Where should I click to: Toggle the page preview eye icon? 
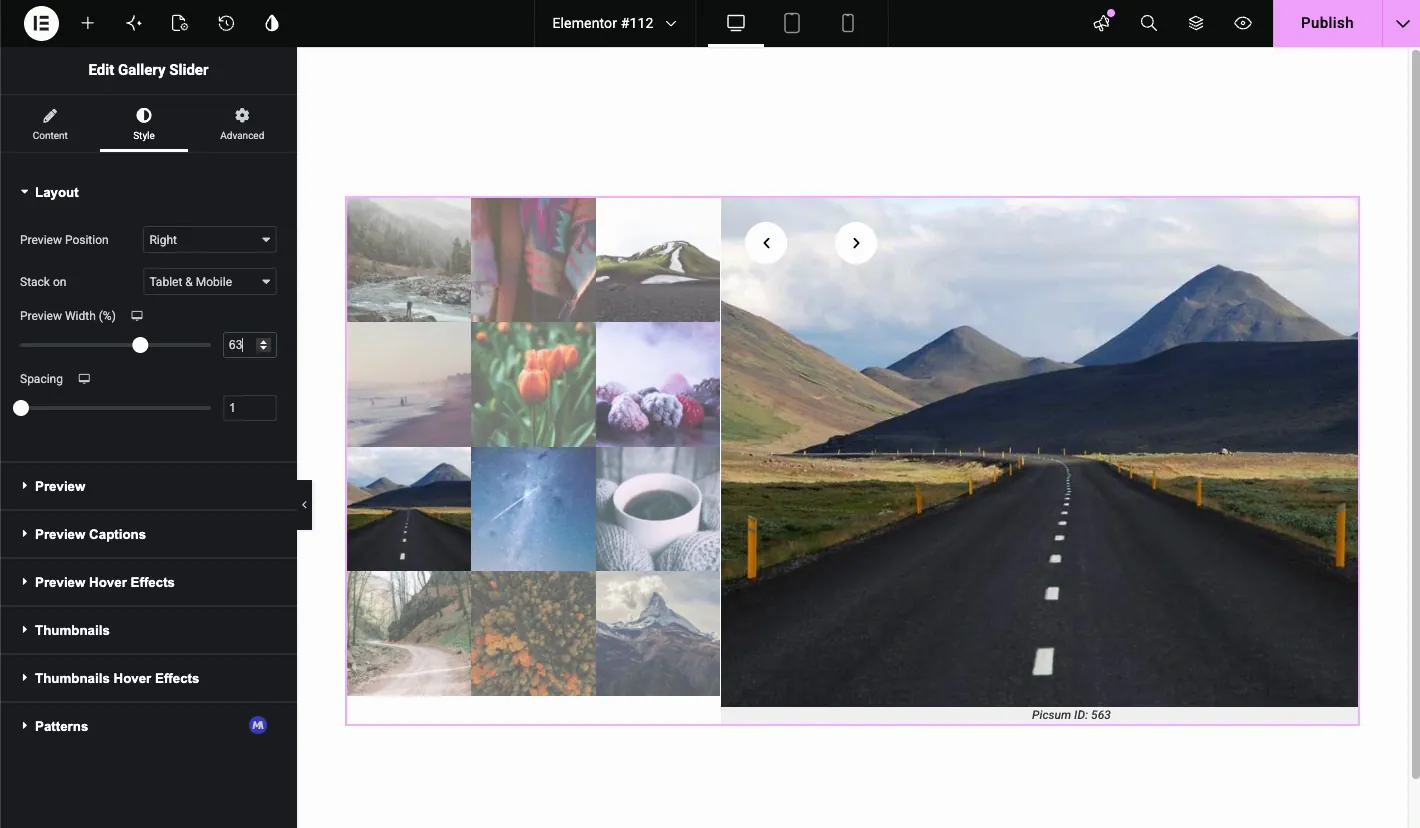click(x=1243, y=23)
